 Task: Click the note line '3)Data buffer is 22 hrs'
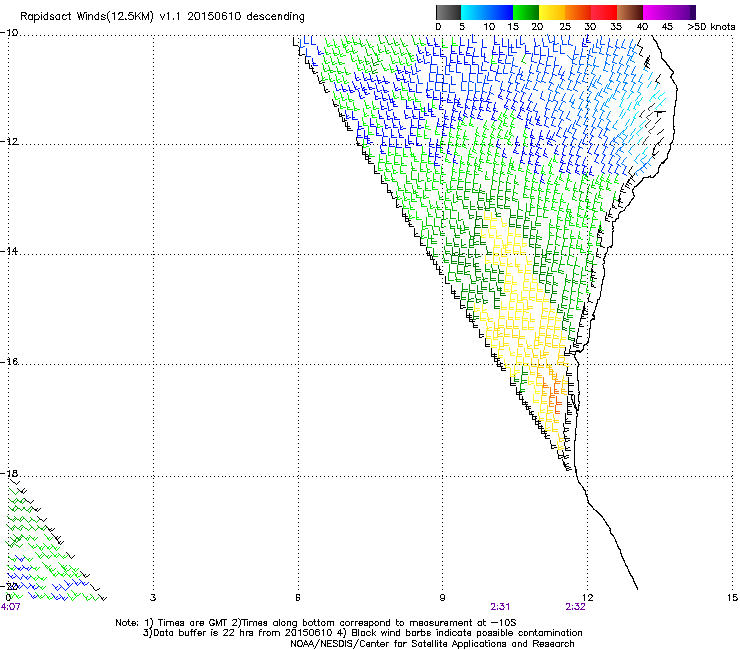362,633
